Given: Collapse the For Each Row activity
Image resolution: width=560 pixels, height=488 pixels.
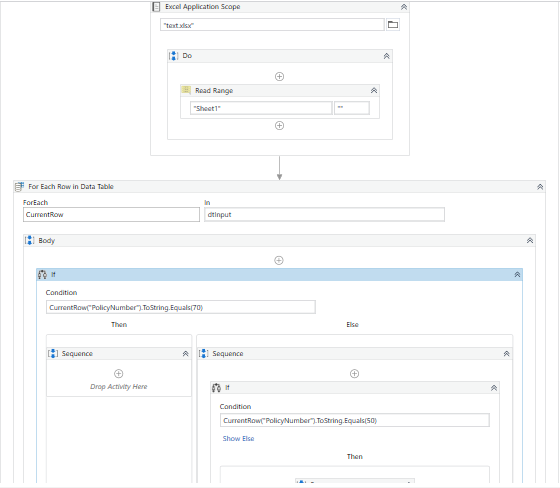Looking at the screenshot, I should [x=540, y=187].
